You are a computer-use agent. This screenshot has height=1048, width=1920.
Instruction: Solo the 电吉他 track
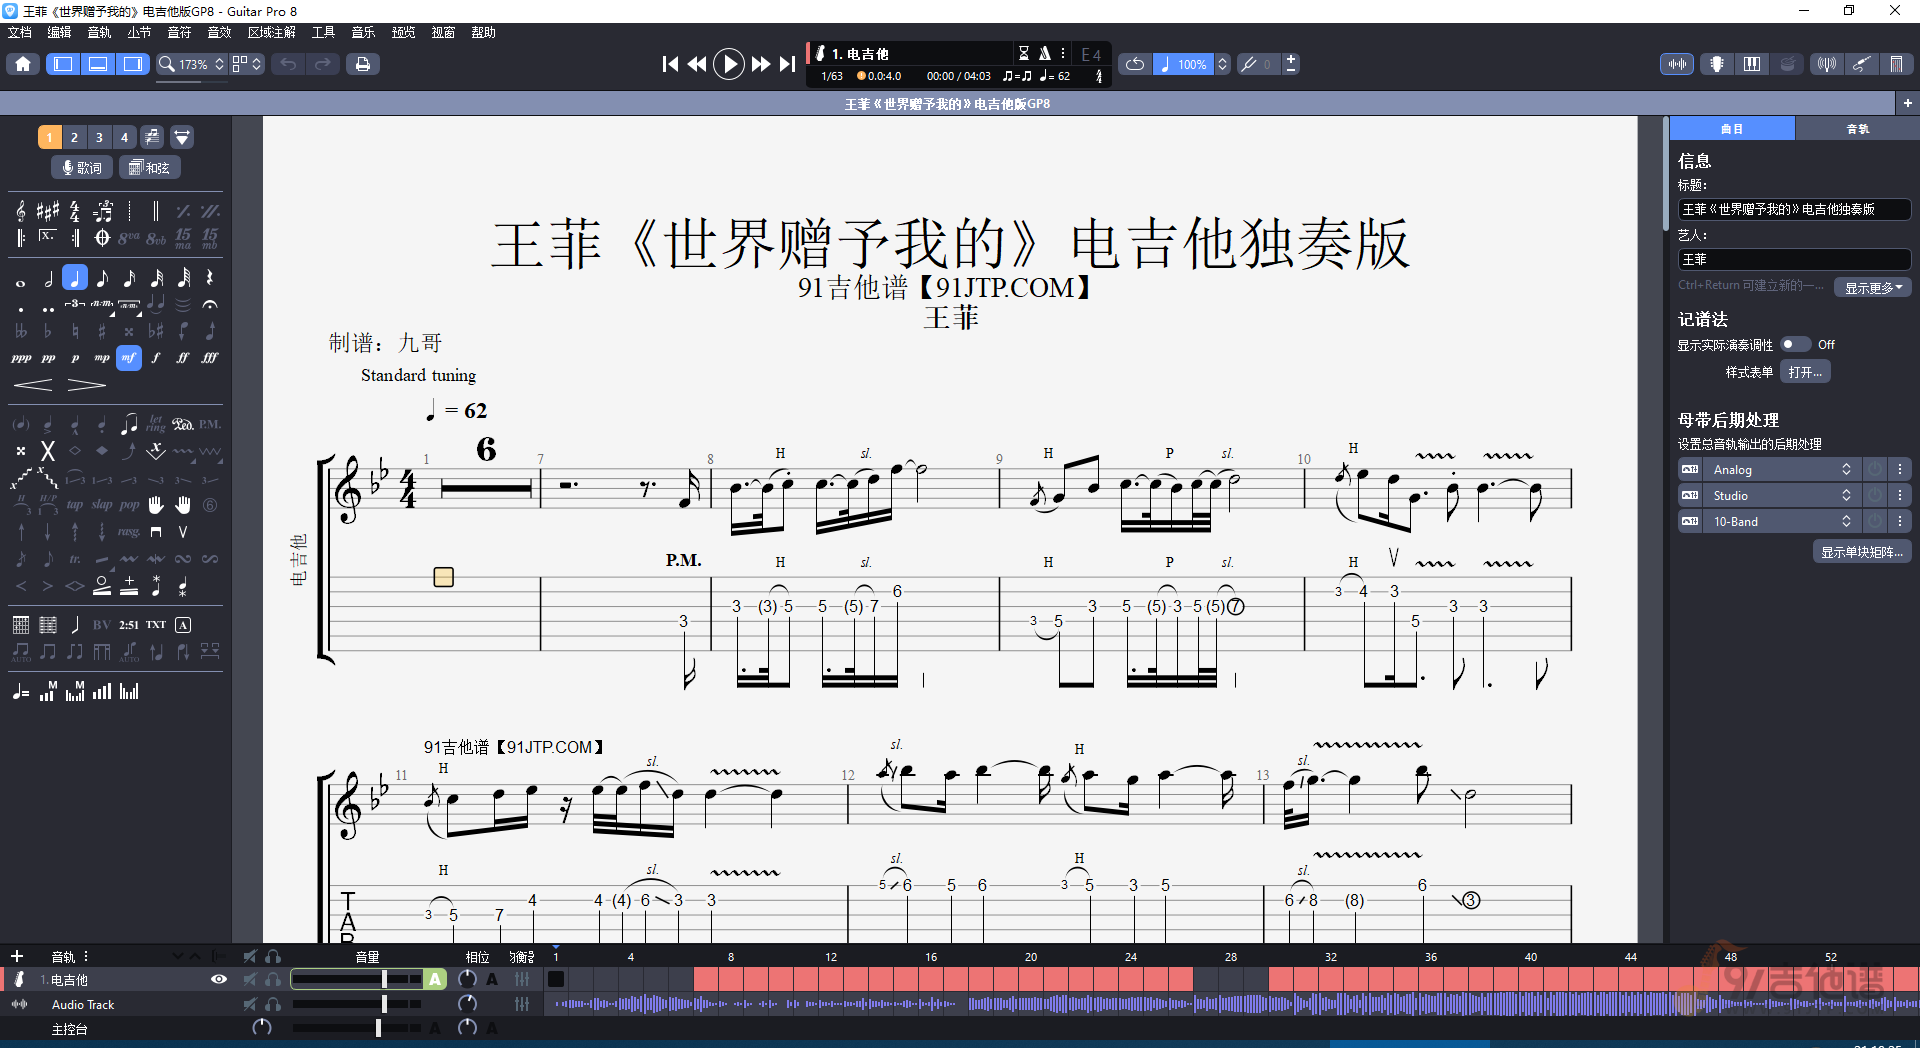(x=273, y=979)
